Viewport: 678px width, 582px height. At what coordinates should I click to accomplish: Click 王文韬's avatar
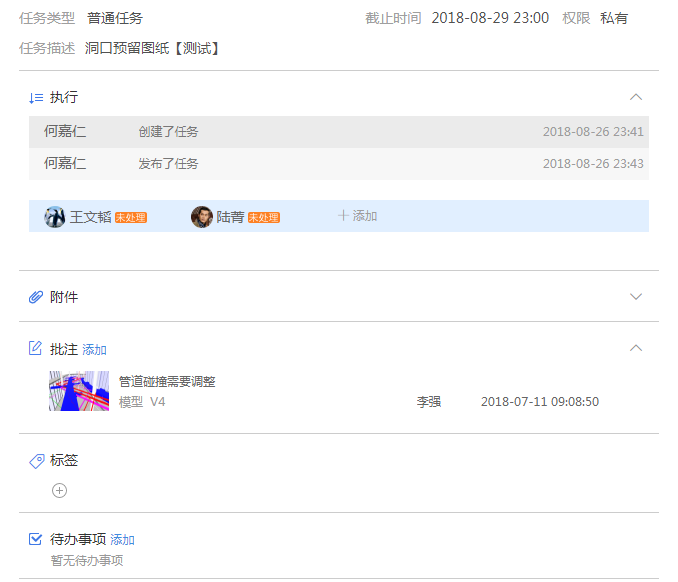[55, 217]
